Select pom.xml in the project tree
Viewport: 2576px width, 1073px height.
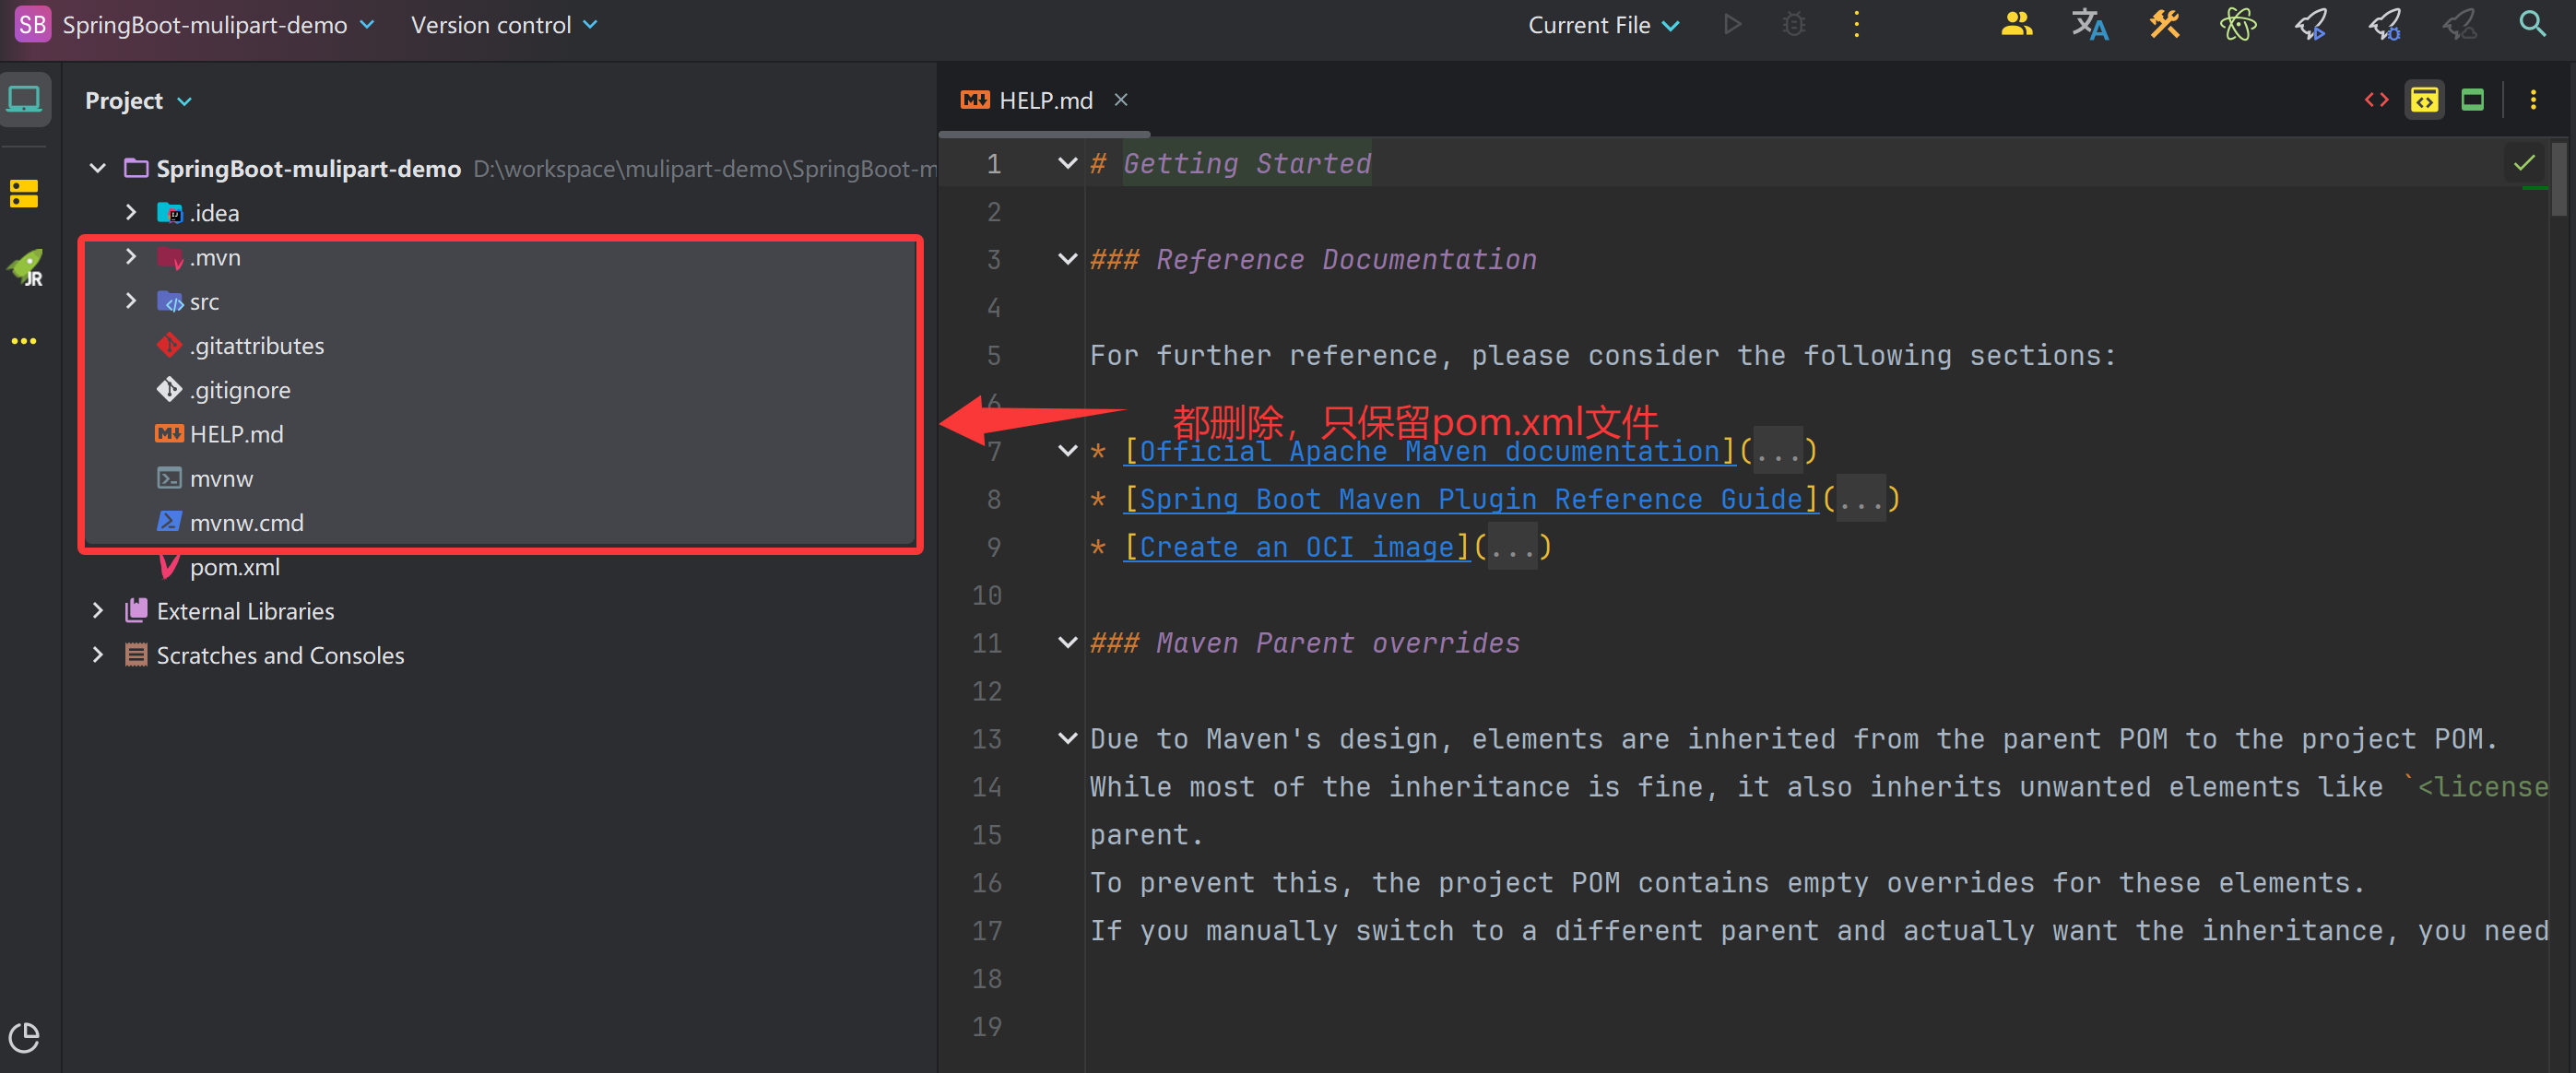tap(235, 566)
